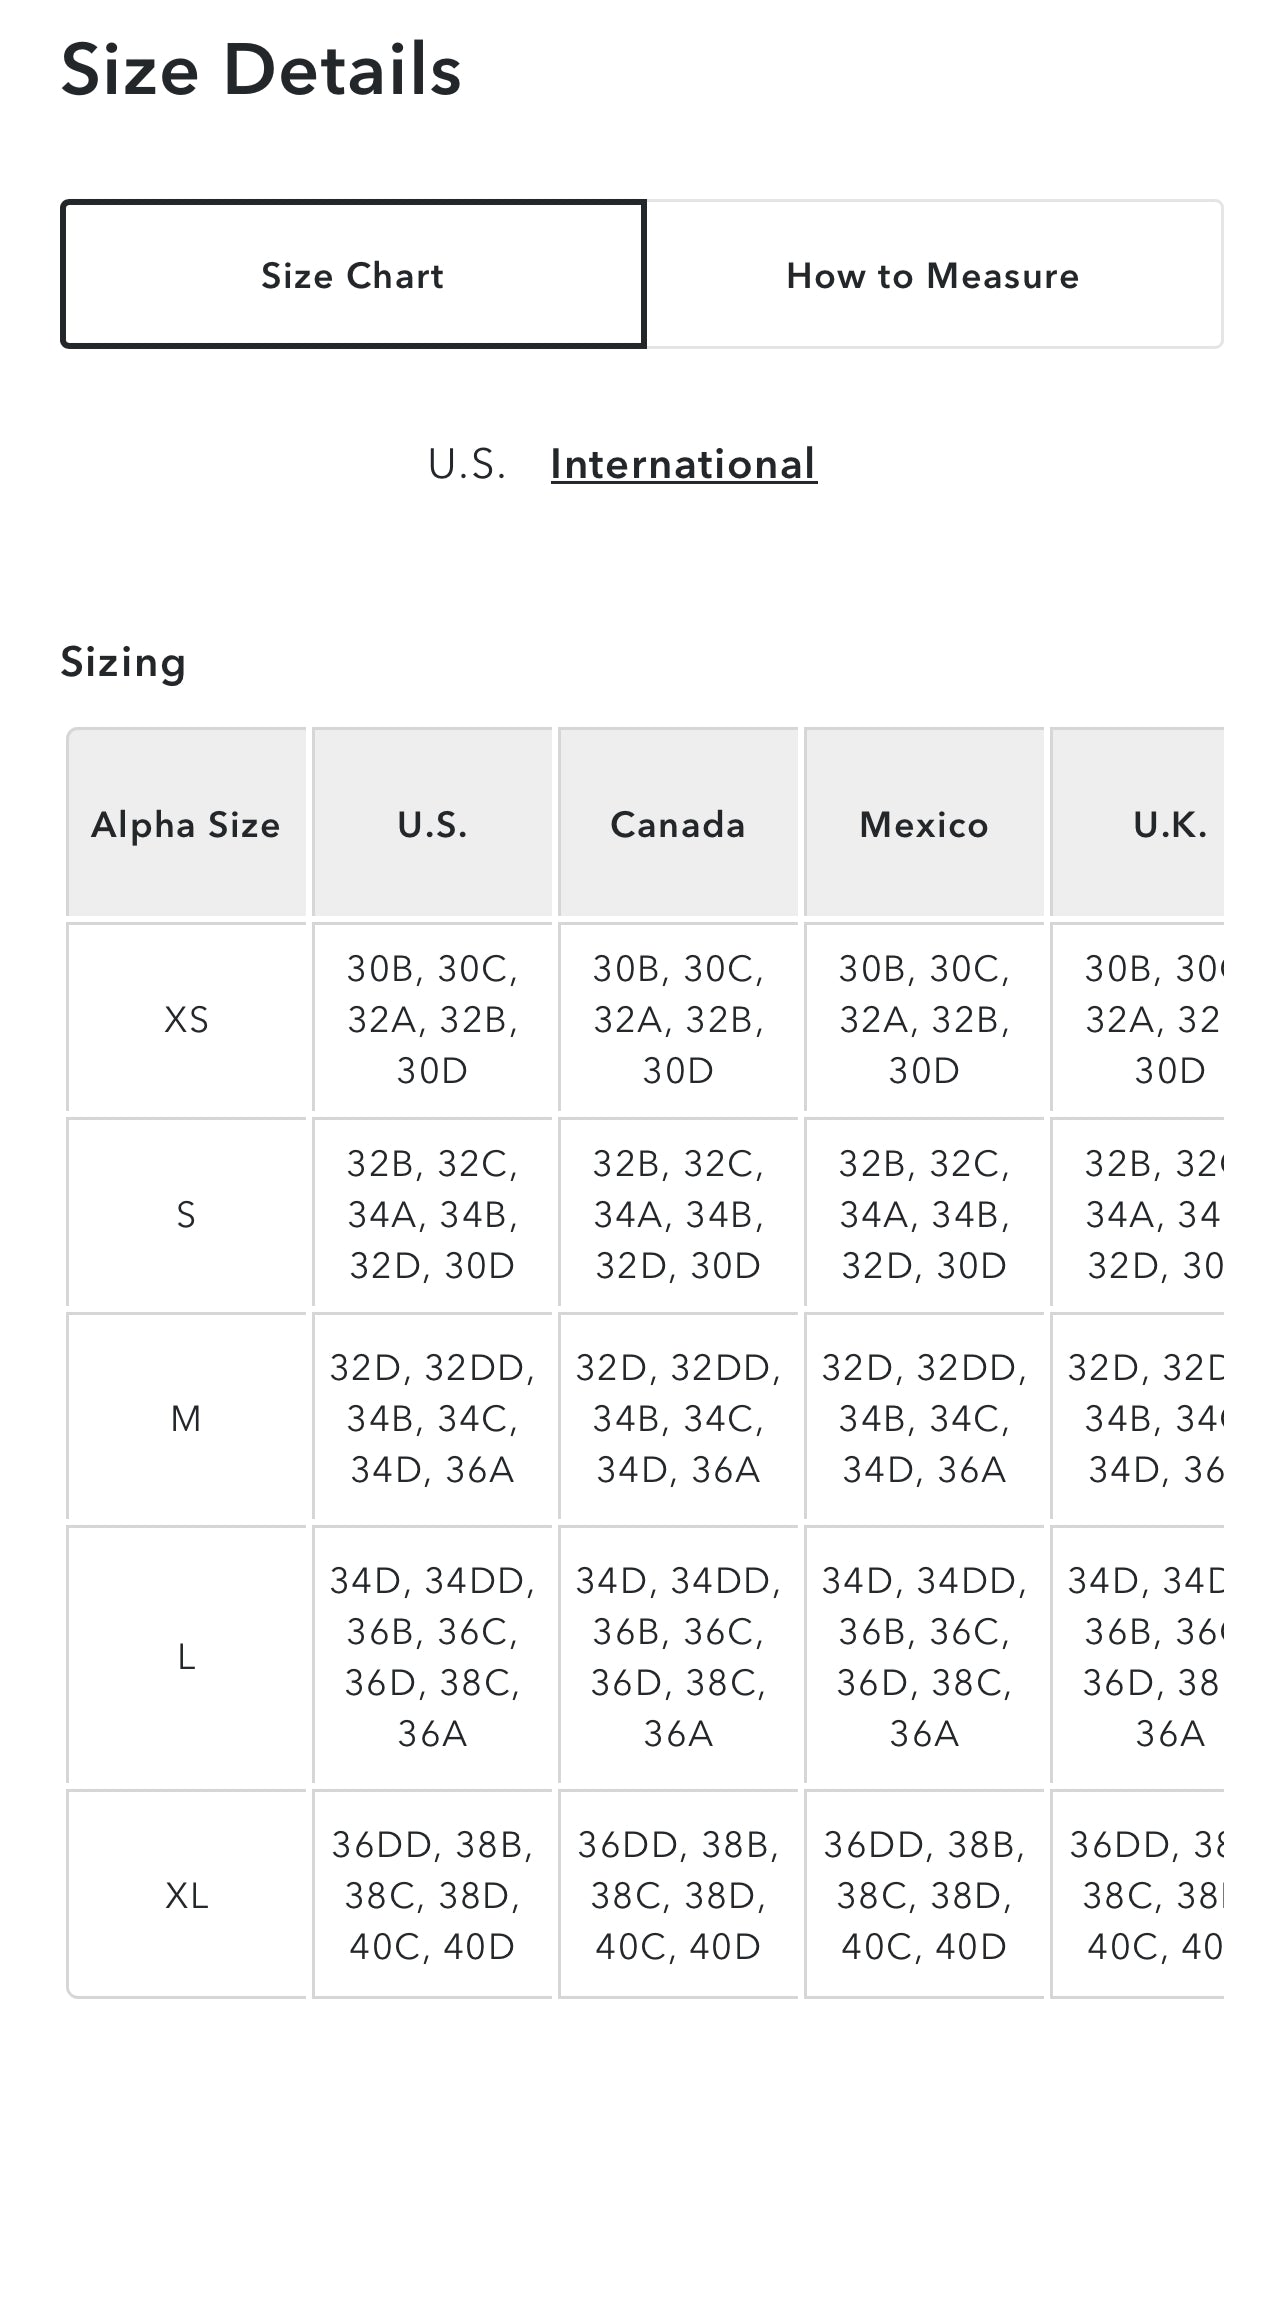Select the Size Chart tab

point(353,276)
